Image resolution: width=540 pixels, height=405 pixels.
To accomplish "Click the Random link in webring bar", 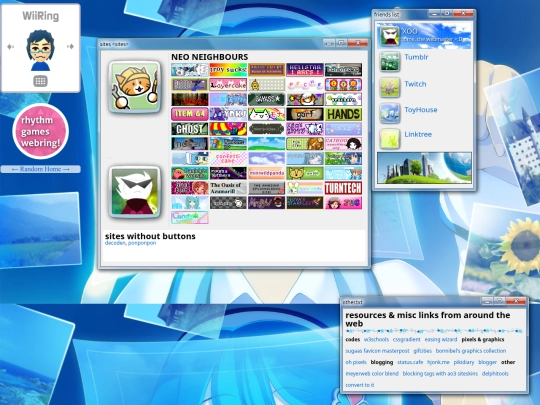I will [x=40, y=169].
